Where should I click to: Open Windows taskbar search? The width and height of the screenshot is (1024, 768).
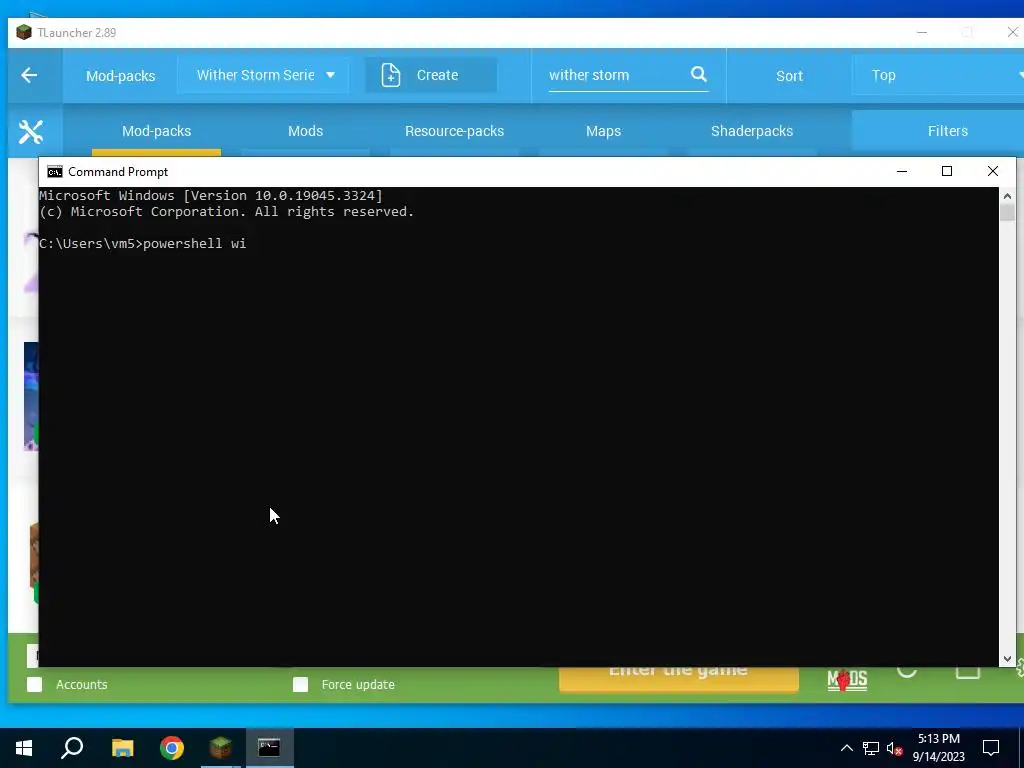coord(72,748)
